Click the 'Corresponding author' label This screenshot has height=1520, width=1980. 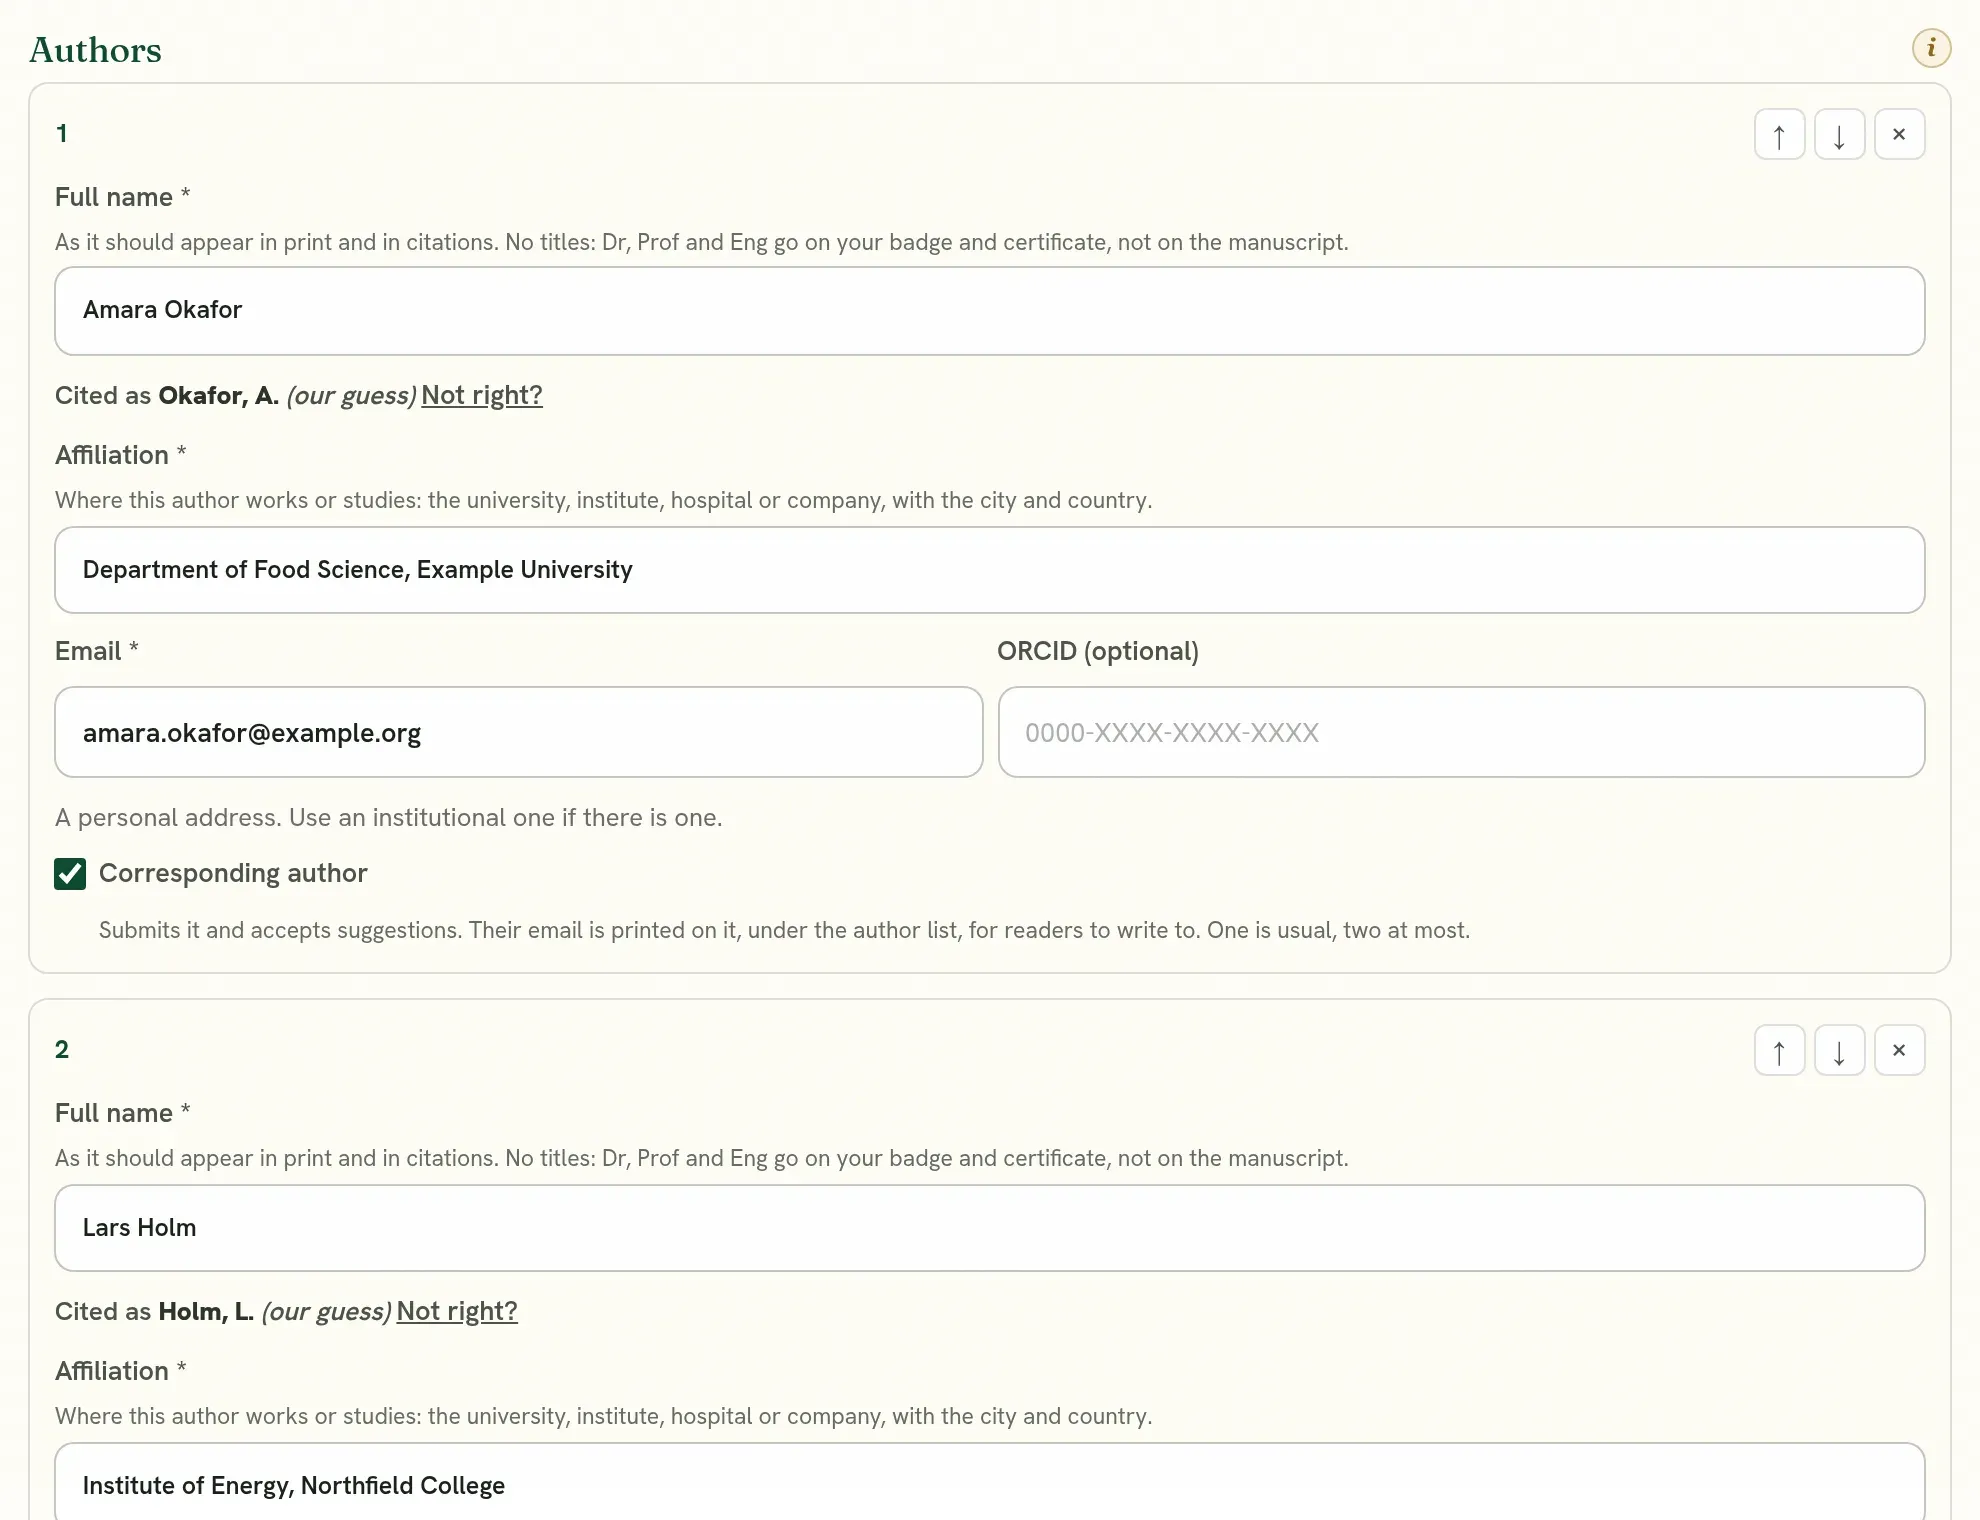(233, 873)
